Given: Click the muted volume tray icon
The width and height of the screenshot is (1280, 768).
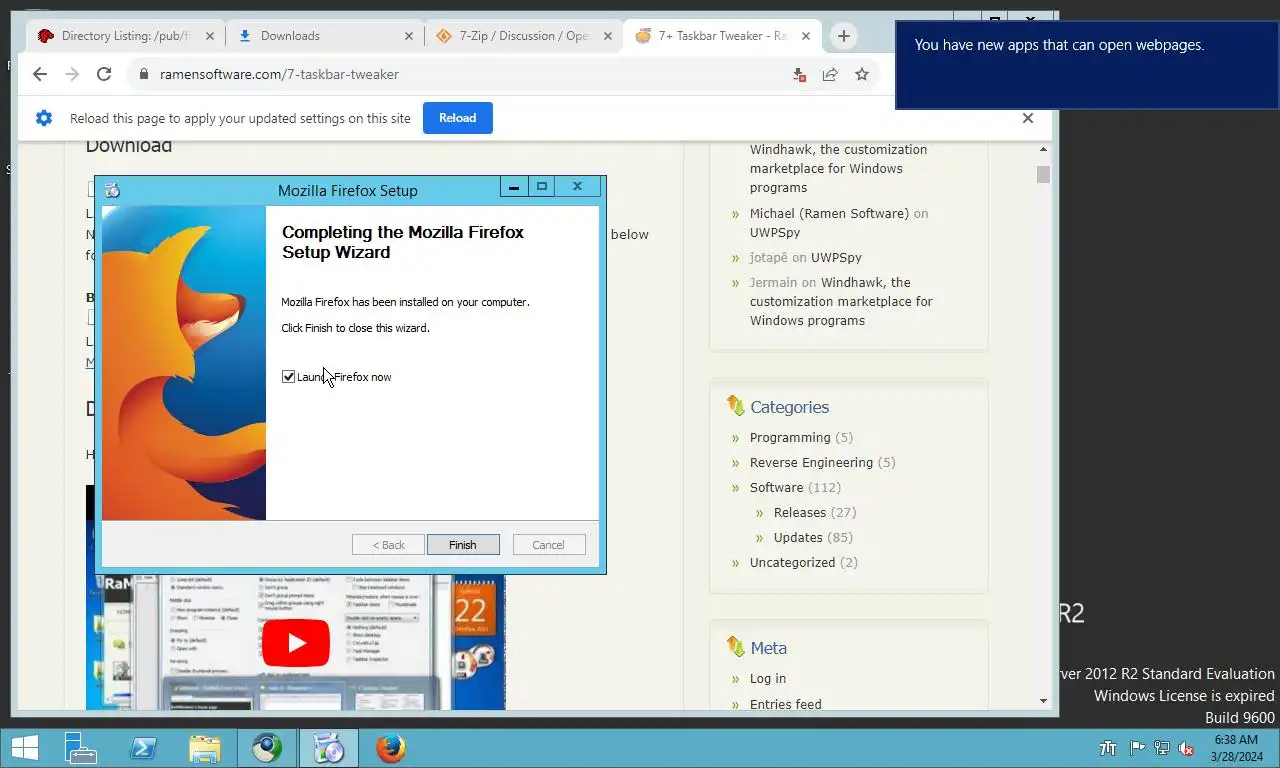Looking at the screenshot, I should pyautogui.click(x=1186, y=748).
